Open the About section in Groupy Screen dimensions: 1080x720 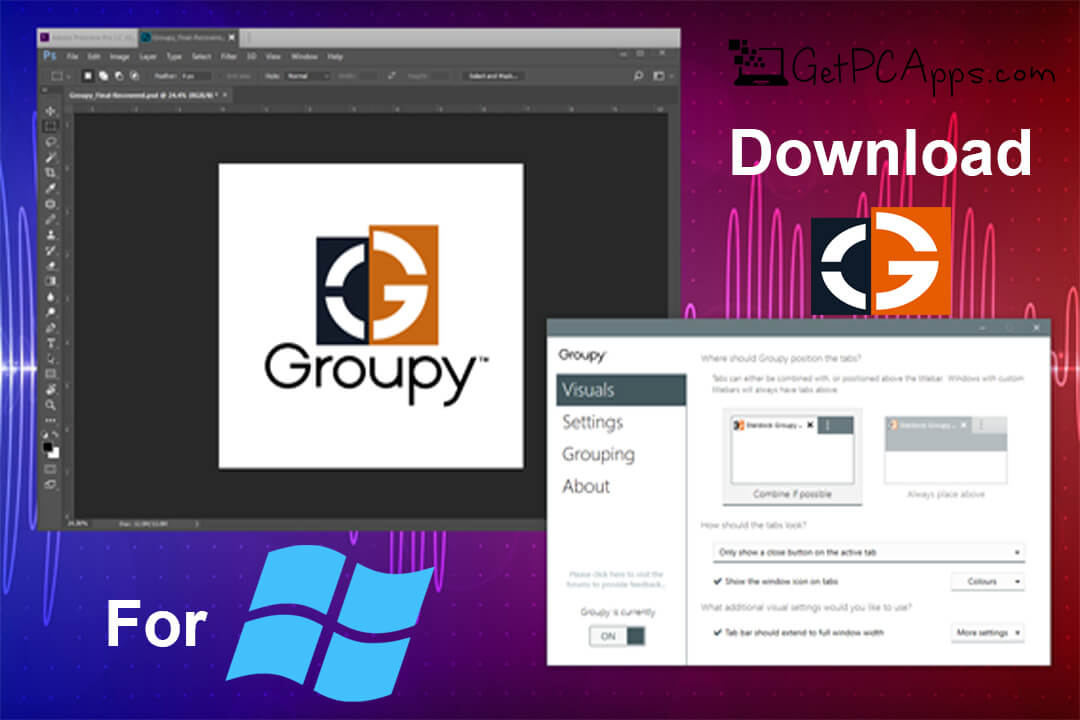click(x=585, y=486)
